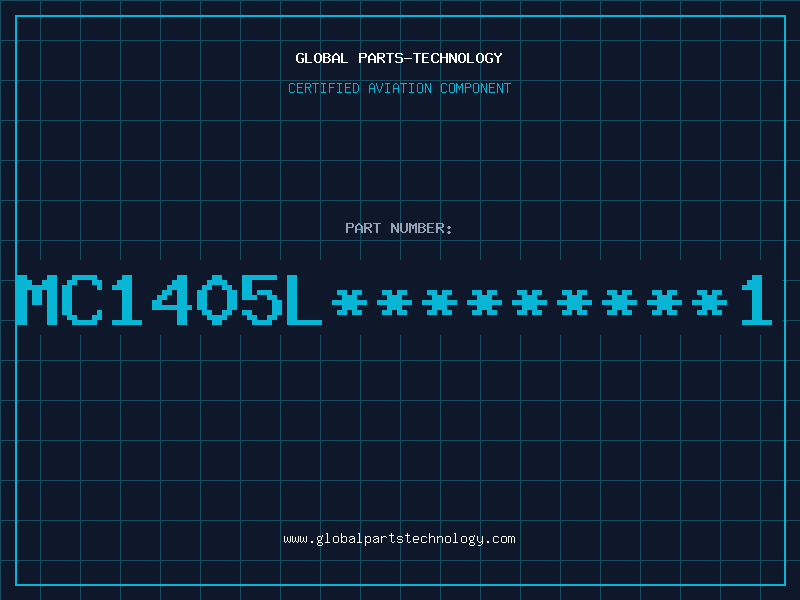The width and height of the screenshot is (800, 600).
Task: Click the seventh asterisk in part number
Action: click(x=619, y=302)
